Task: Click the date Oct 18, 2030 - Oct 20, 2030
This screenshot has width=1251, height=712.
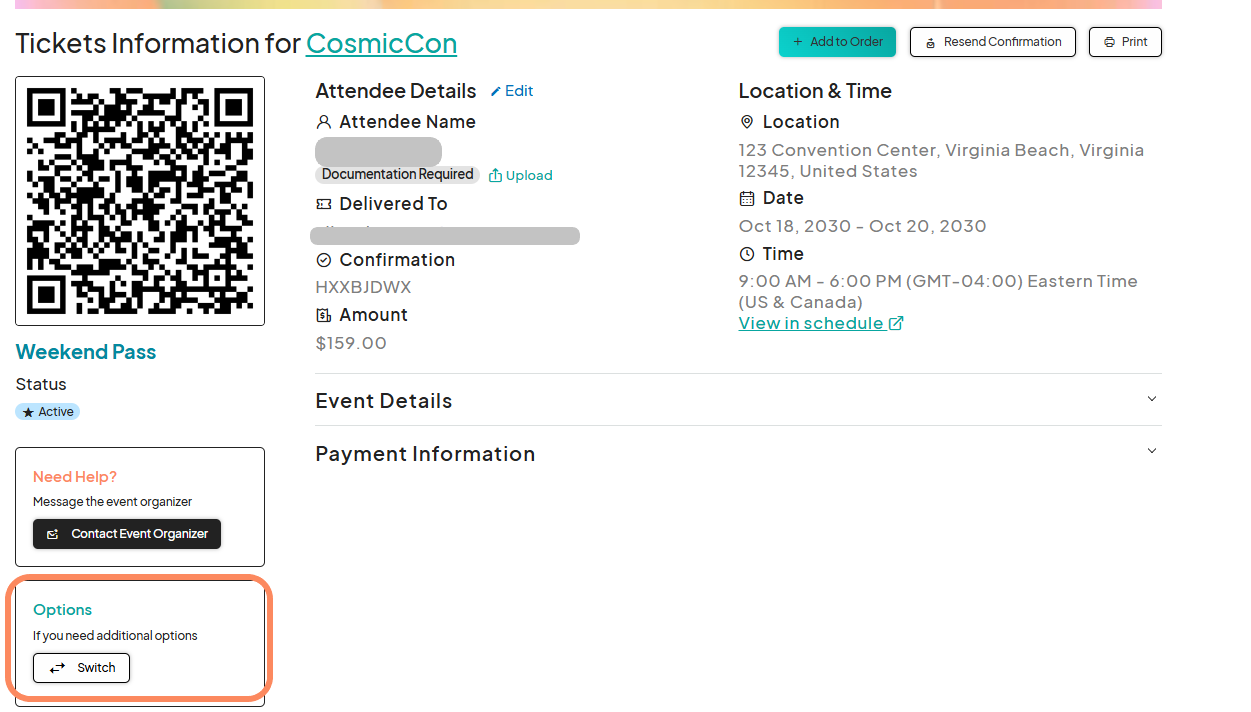Action: click(863, 226)
